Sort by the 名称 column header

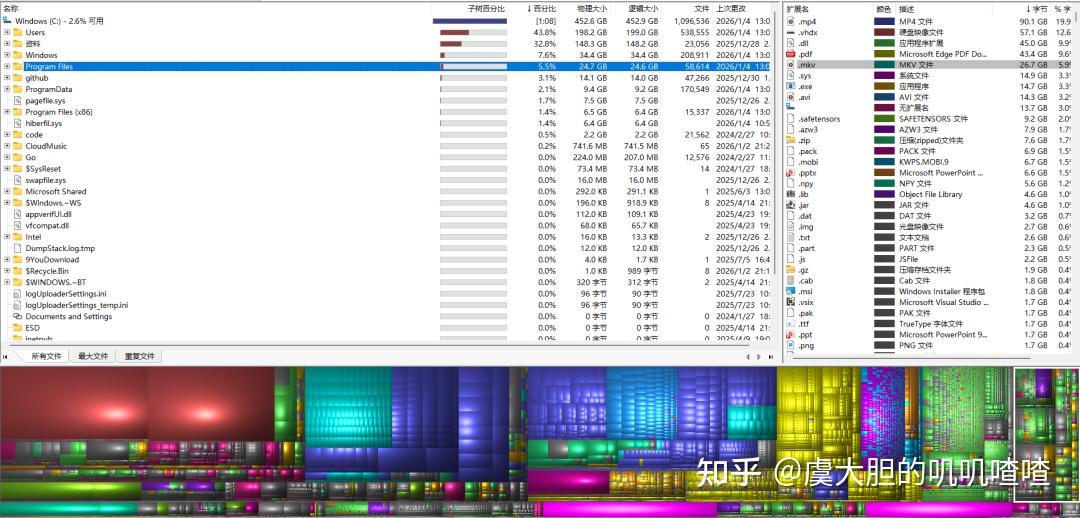(216, 9)
